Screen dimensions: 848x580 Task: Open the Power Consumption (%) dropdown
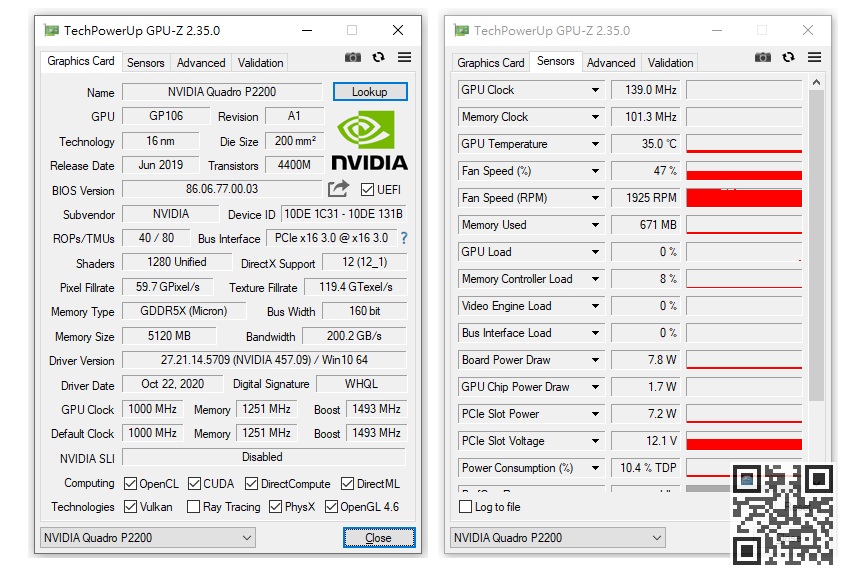click(595, 468)
